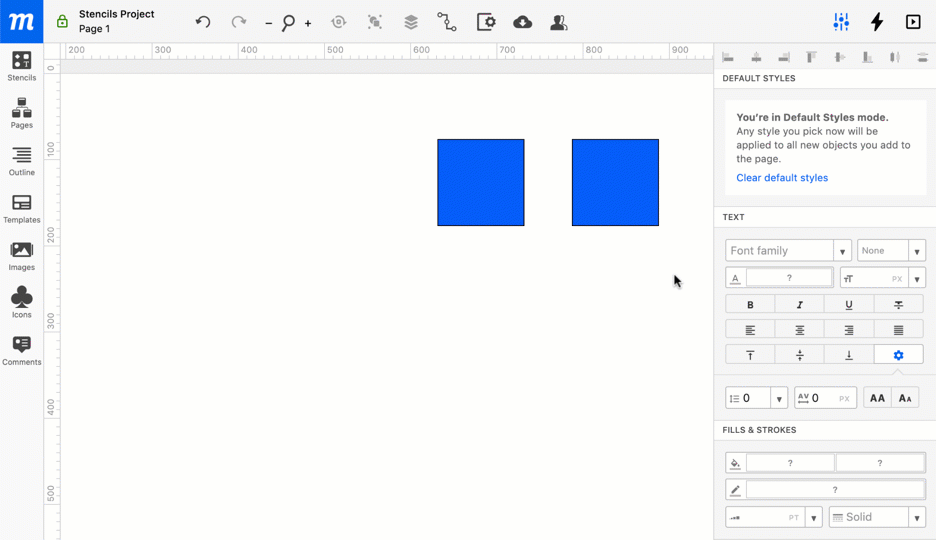Image resolution: width=936 pixels, height=540 pixels.
Task: Click align bottom edges icon
Action: (x=867, y=57)
